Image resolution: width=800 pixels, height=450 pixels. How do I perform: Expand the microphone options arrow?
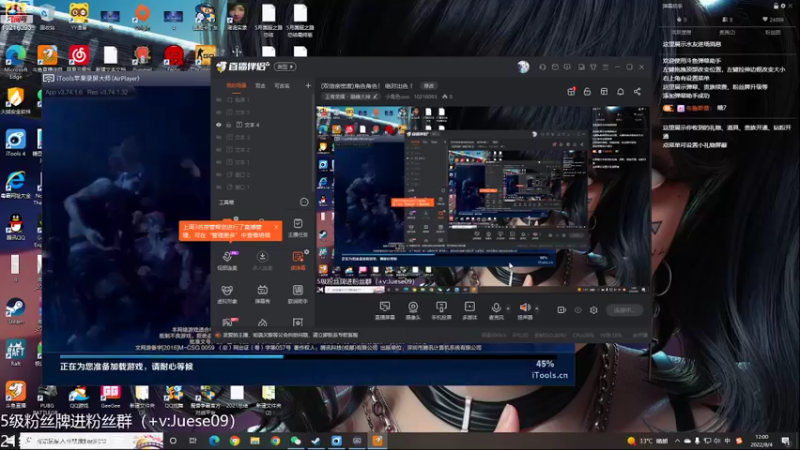pos(508,309)
